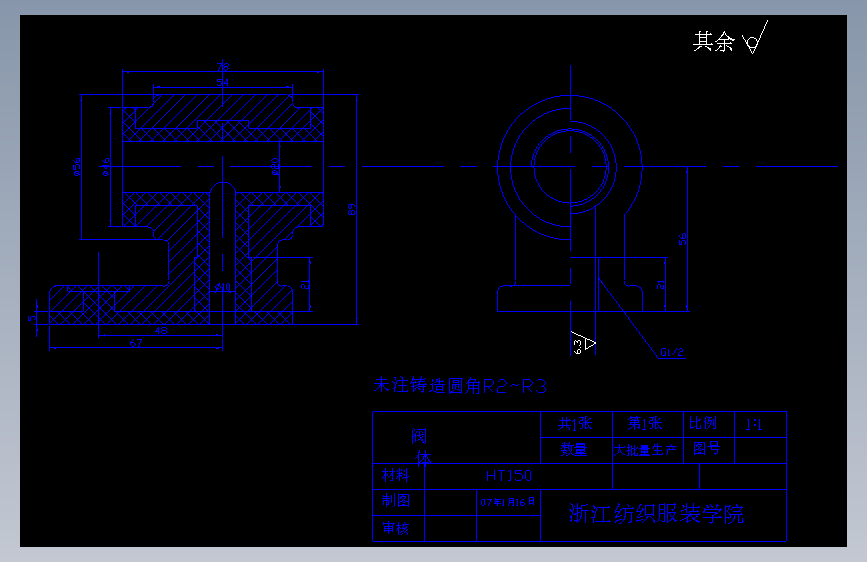Click the 54 dimension value
The width and height of the screenshot is (867, 562).
pyautogui.click(x=222, y=82)
